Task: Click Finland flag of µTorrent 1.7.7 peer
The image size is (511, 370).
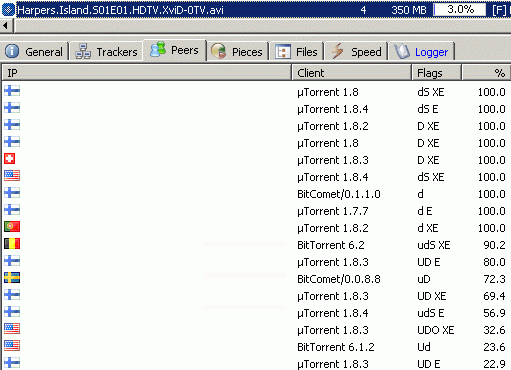Action: pos(12,209)
